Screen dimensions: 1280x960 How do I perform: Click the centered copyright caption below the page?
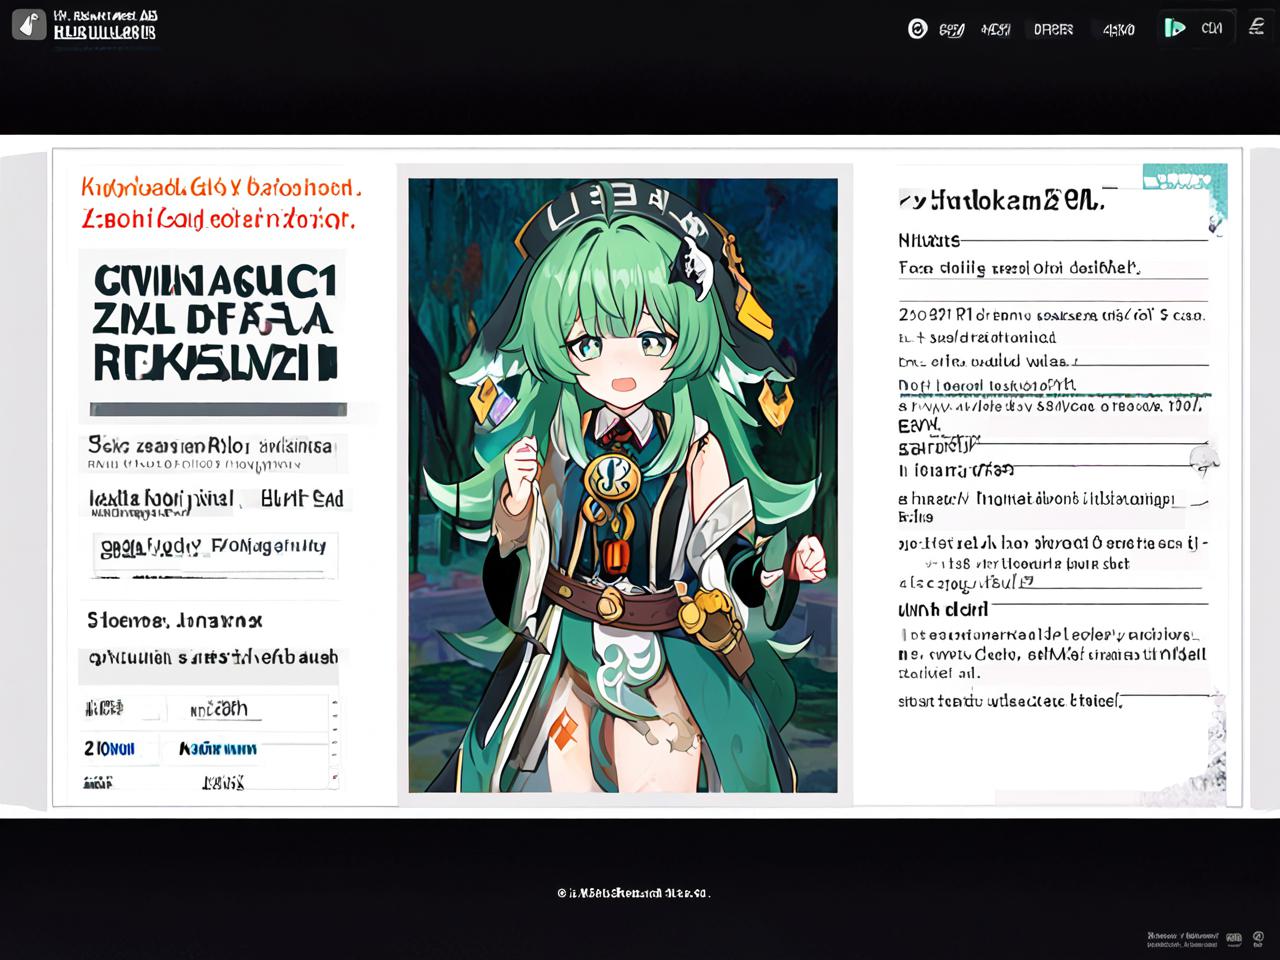pyautogui.click(x=634, y=893)
